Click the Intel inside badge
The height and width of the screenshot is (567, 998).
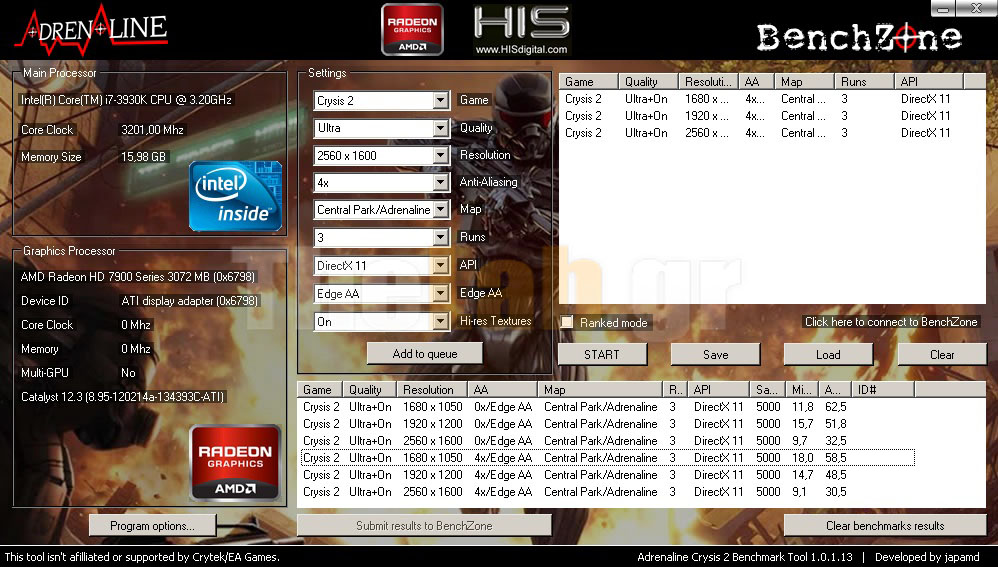pos(235,196)
